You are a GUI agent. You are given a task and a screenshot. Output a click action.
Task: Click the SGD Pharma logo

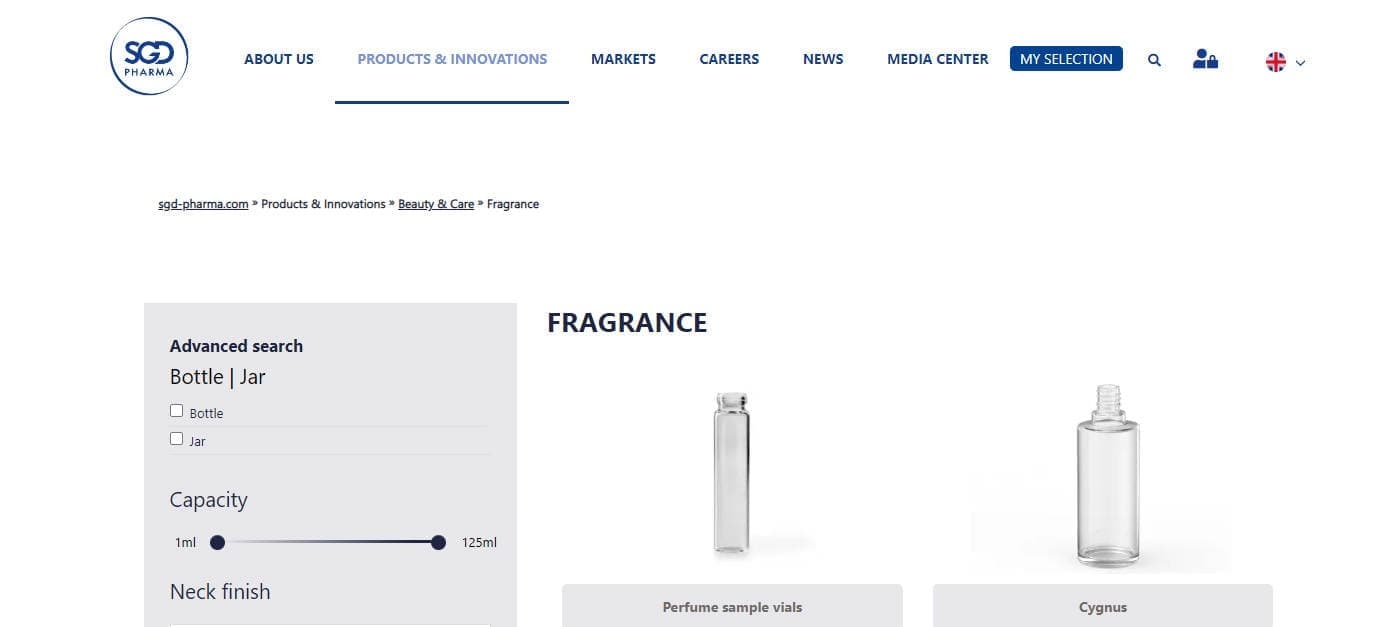[149, 56]
